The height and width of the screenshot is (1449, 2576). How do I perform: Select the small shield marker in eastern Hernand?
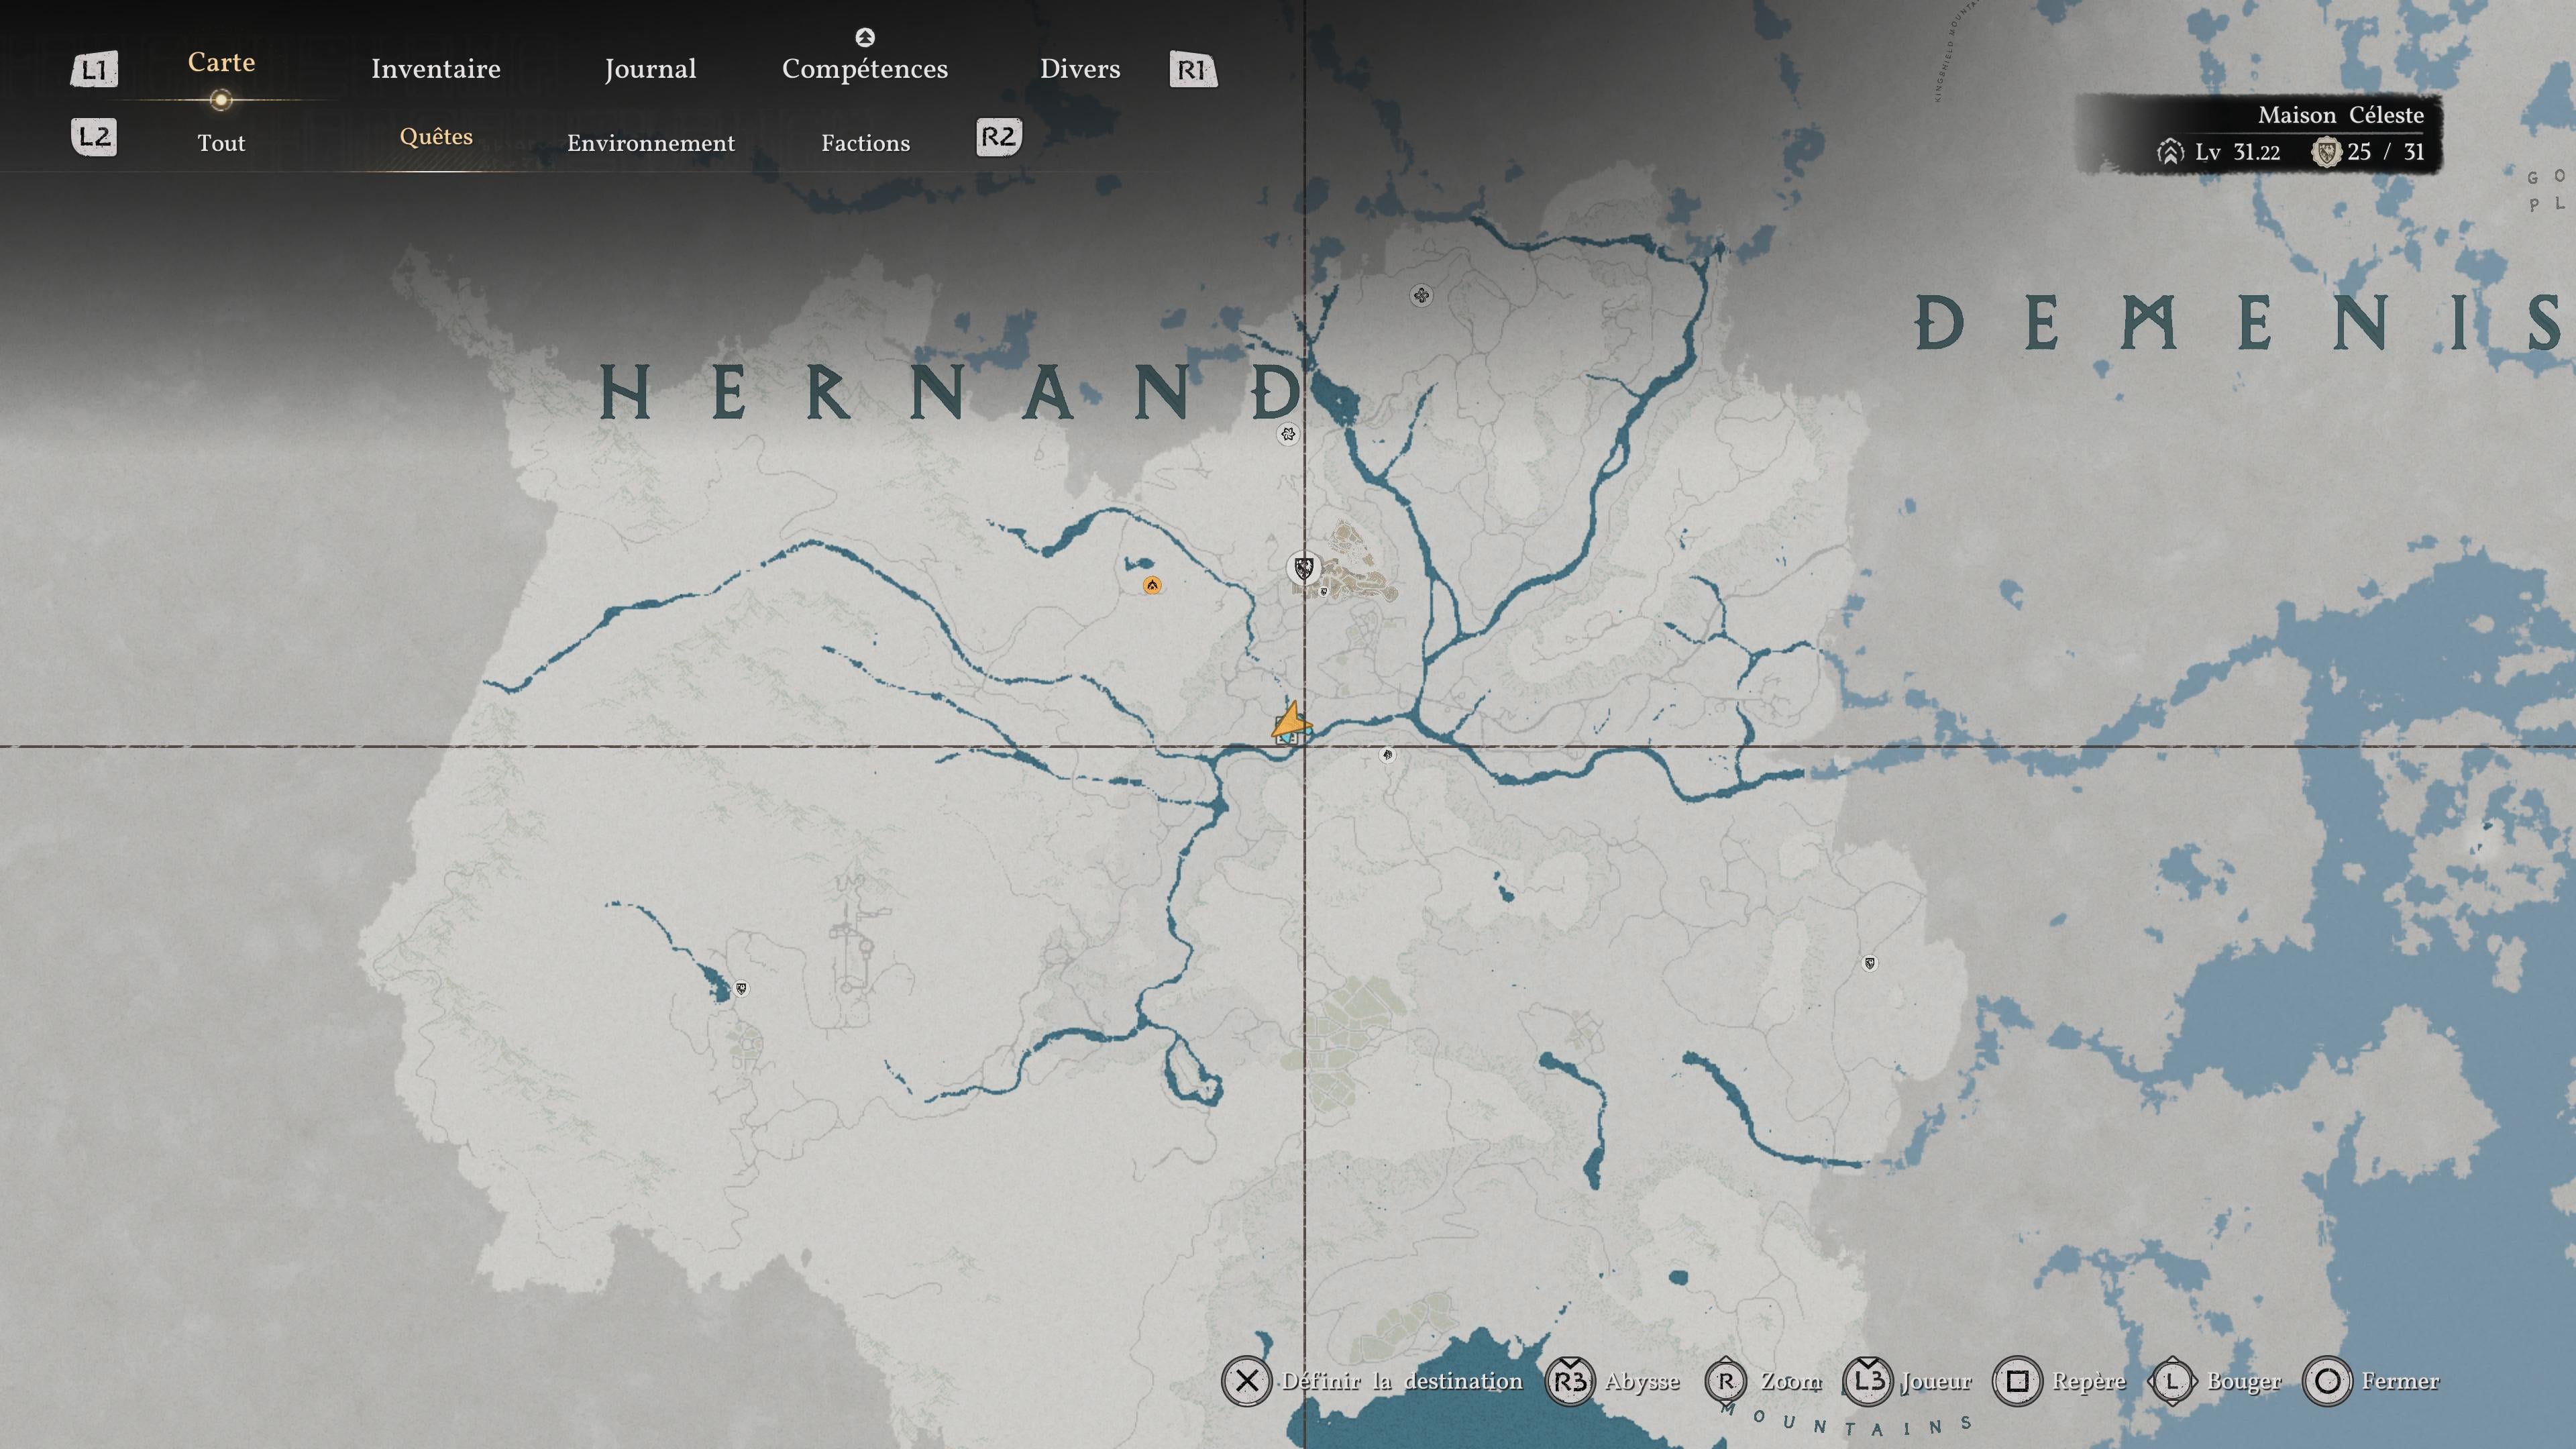pyautogui.click(x=1870, y=964)
